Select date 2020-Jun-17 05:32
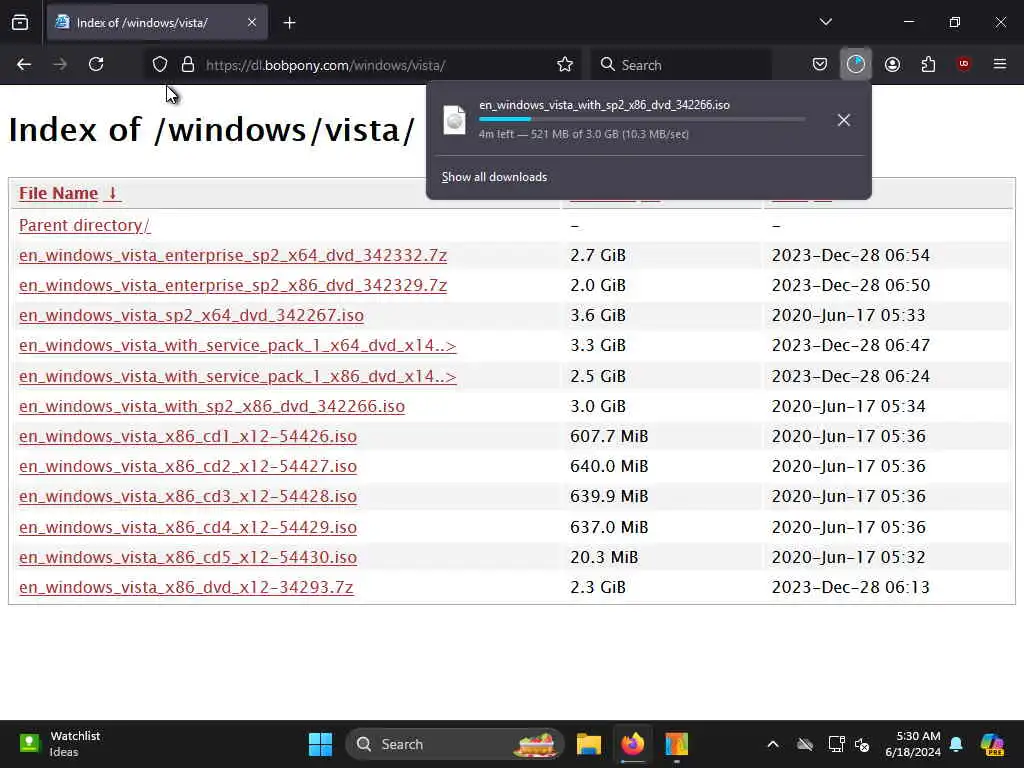This screenshot has height=768, width=1024. pos(848,557)
